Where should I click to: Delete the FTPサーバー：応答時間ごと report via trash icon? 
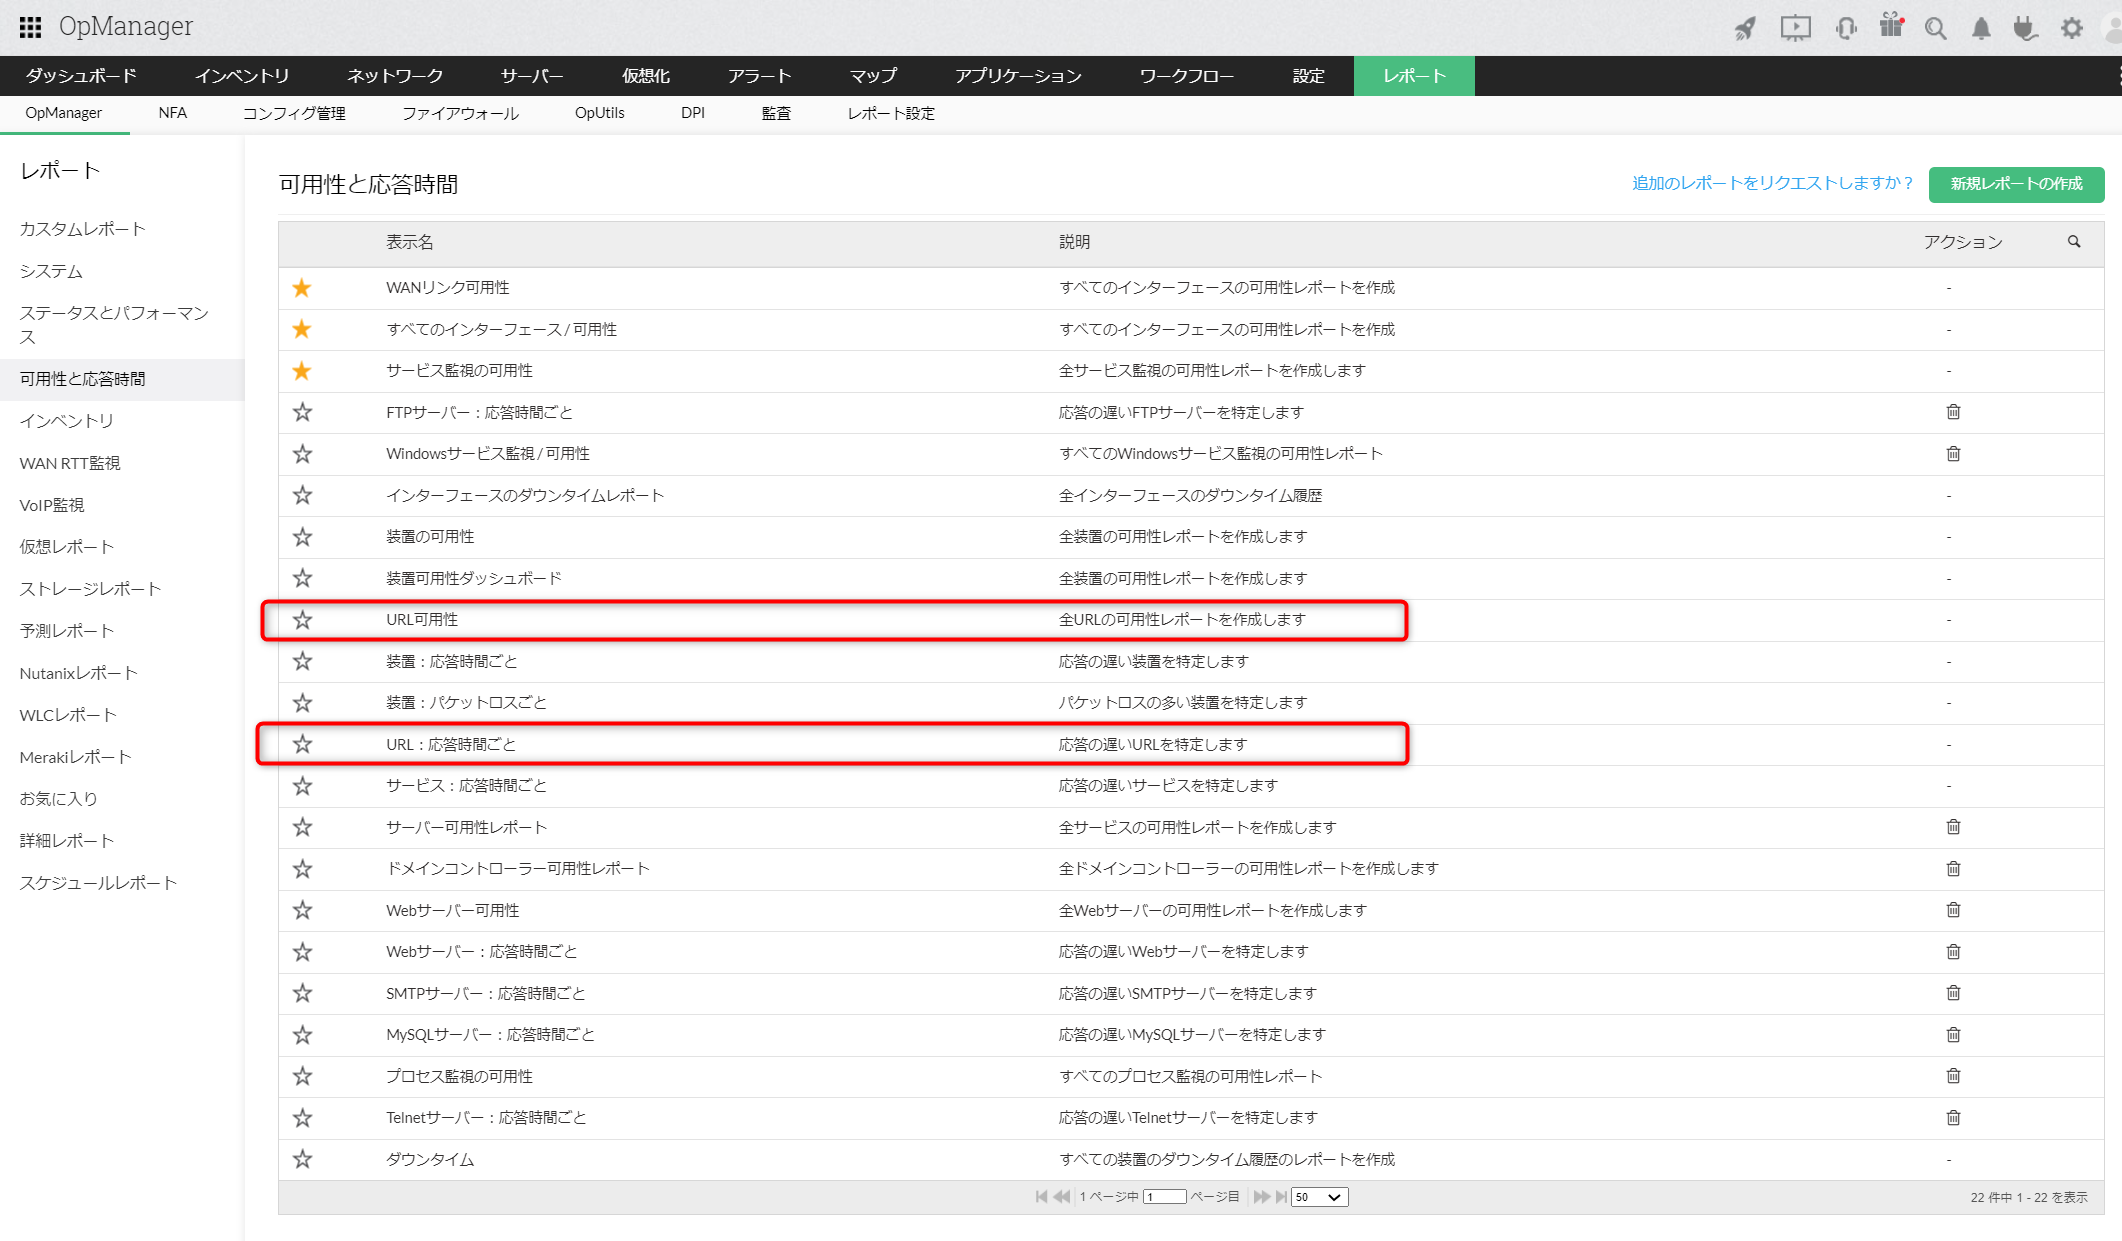[x=1953, y=412]
